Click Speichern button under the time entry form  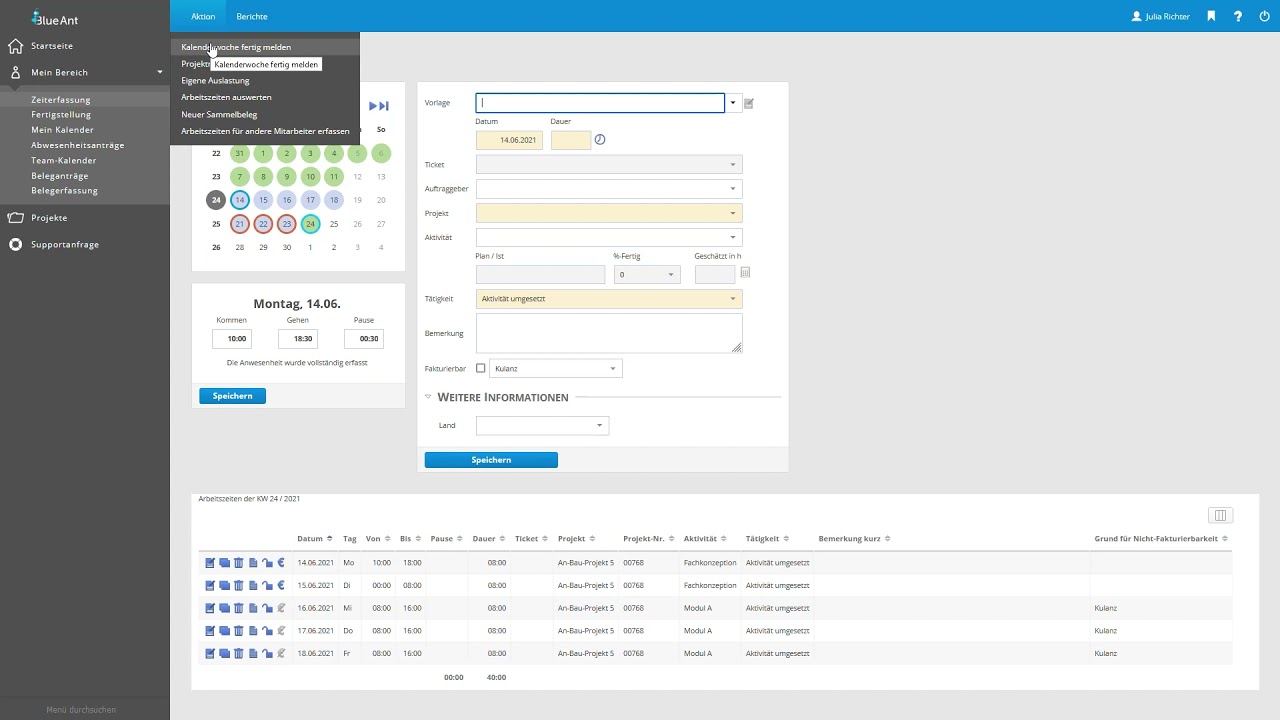pyautogui.click(x=491, y=460)
